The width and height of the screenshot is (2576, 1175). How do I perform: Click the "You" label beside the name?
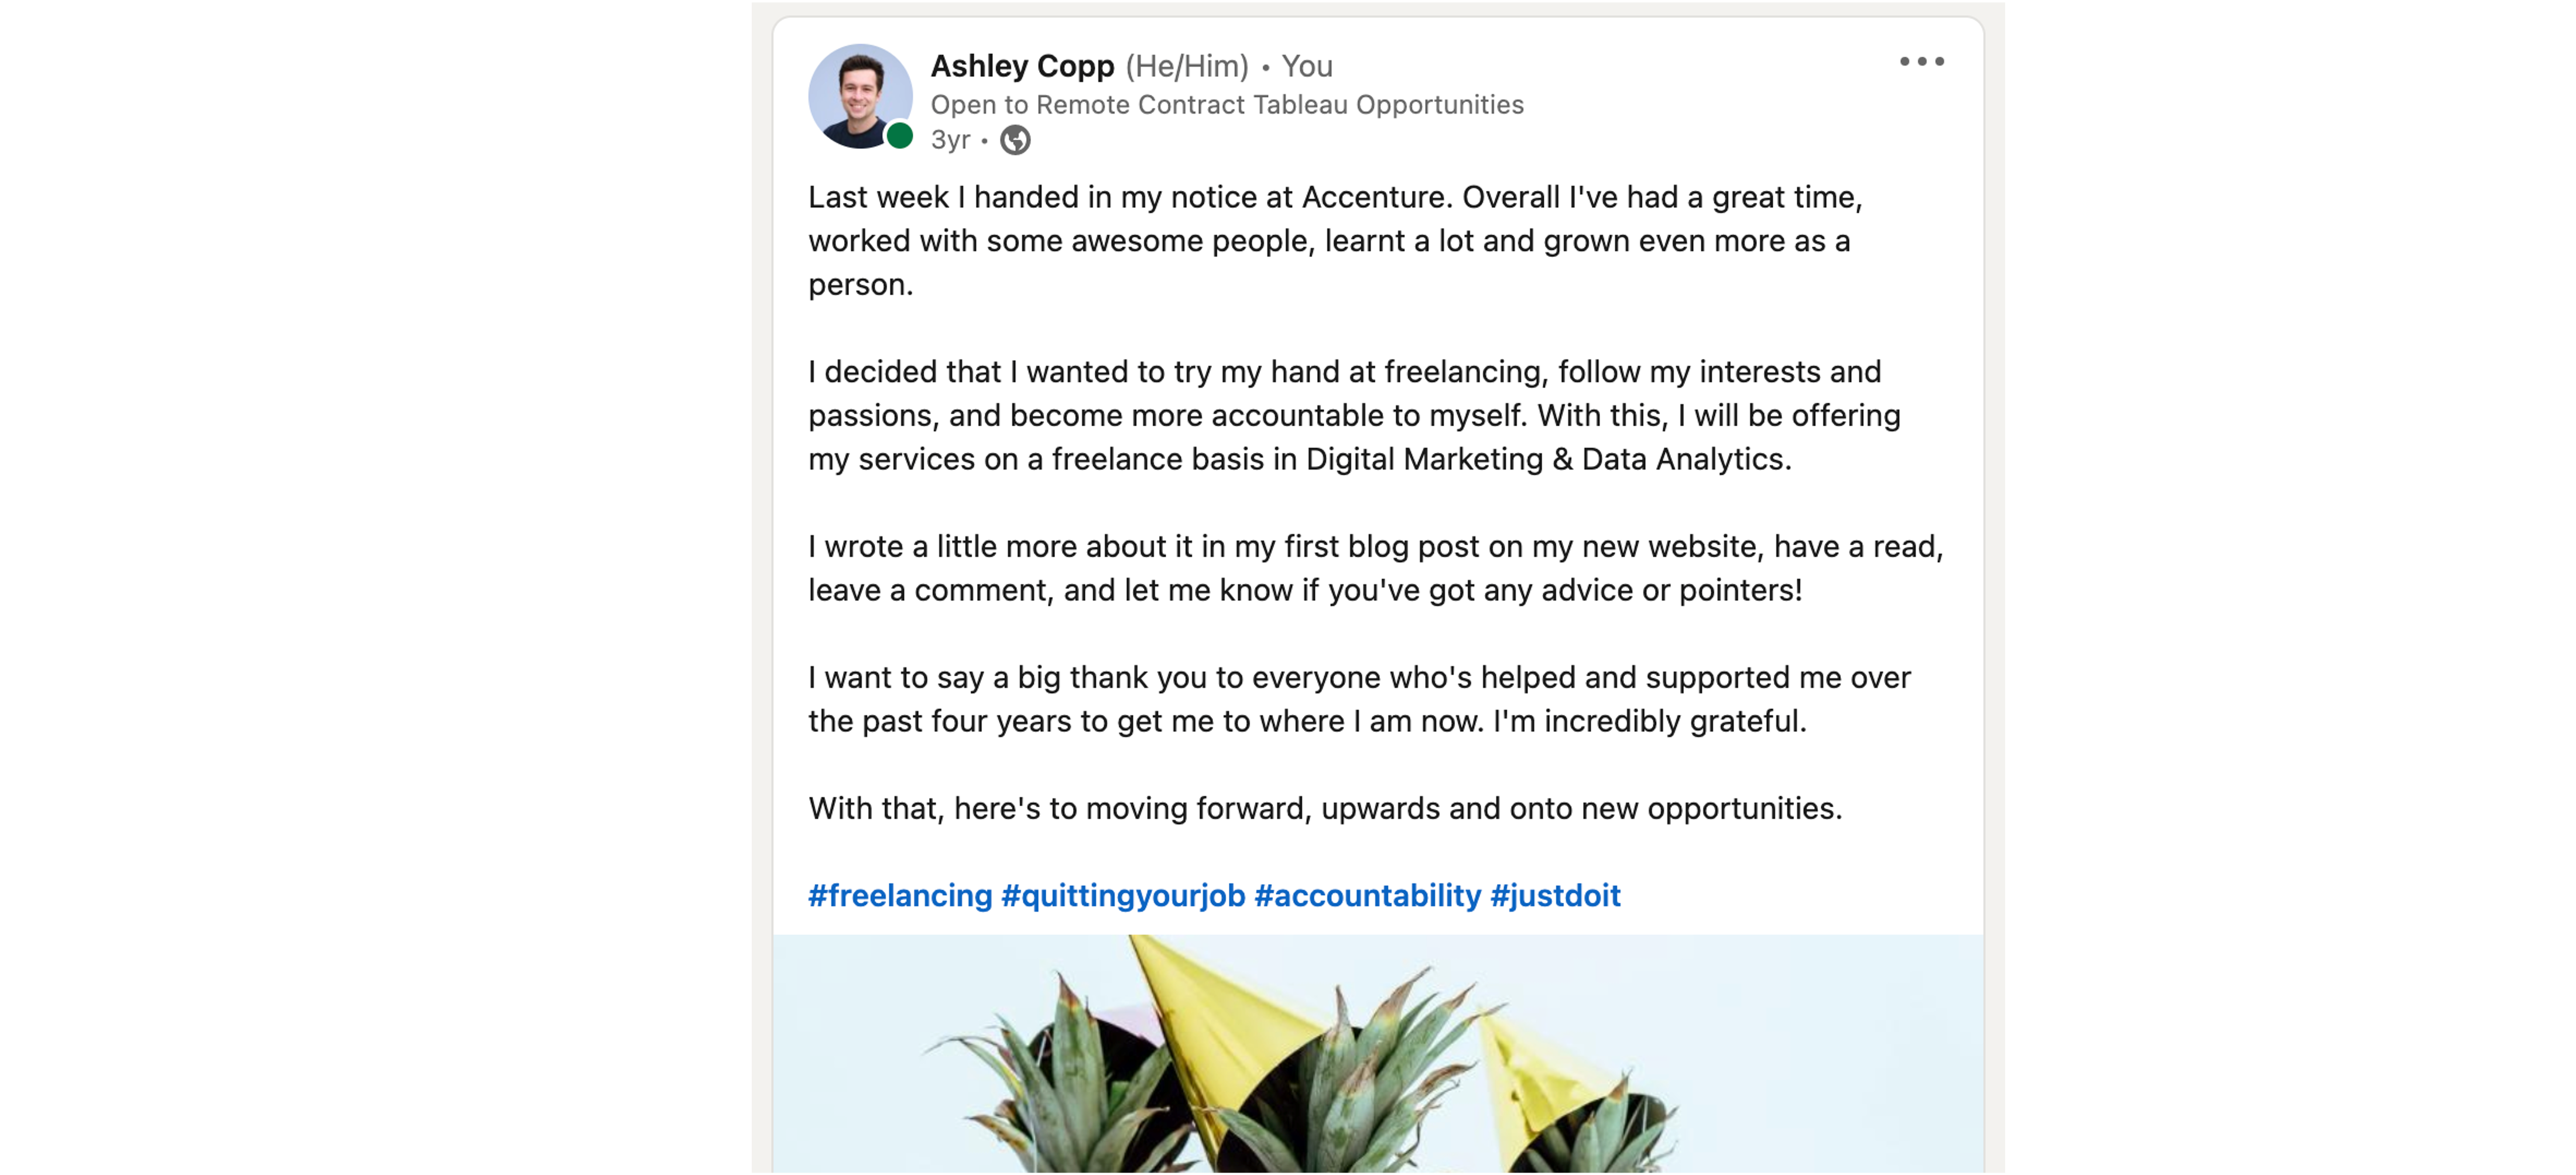(1306, 66)
